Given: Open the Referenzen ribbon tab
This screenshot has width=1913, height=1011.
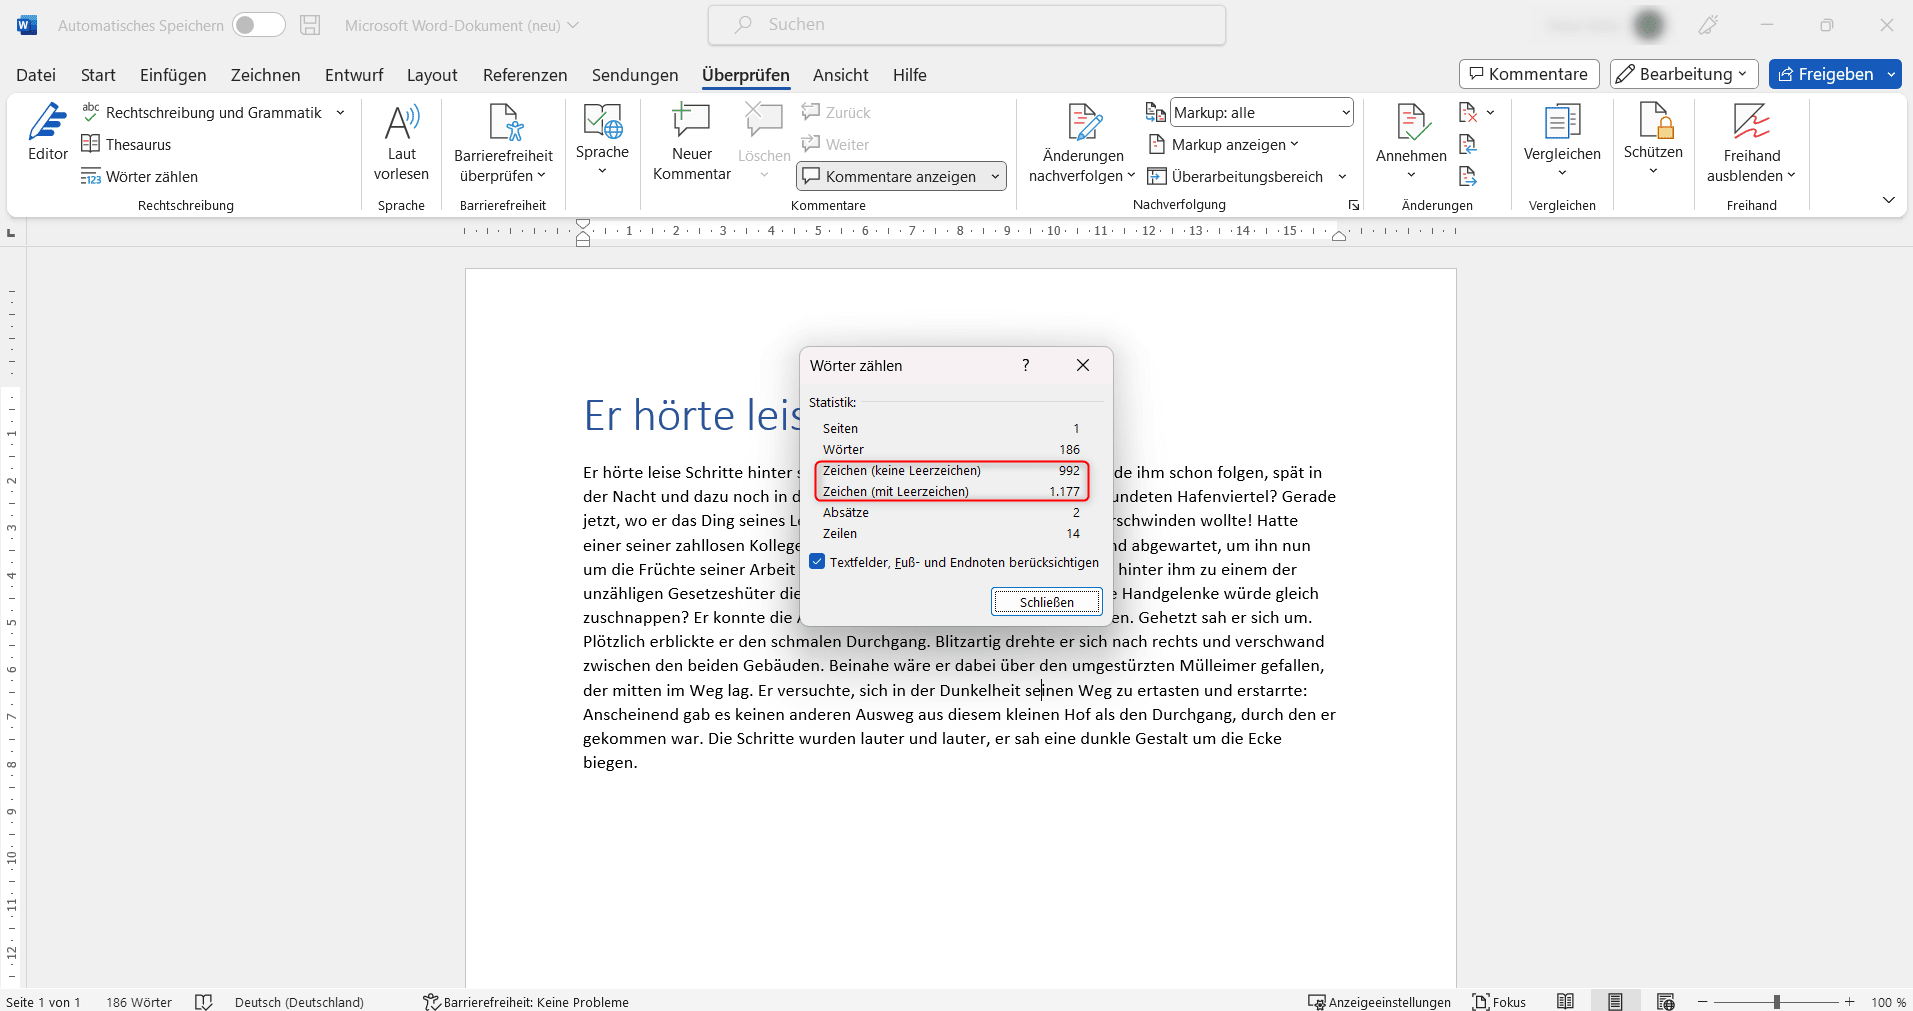Looking at the screenshot, I should [x=524, y=74].
